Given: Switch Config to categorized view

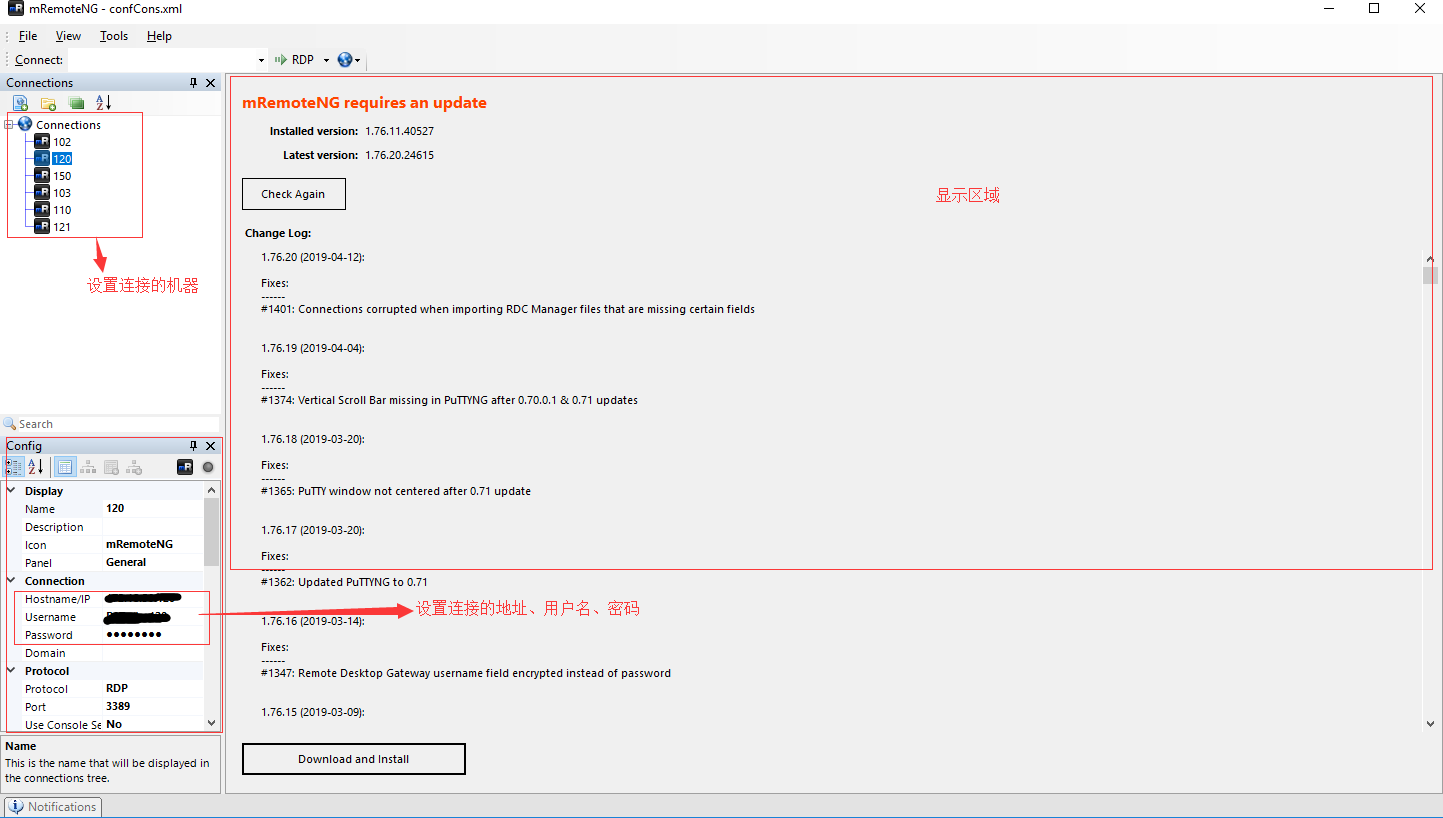Looking at the screenshot, I should 15,467.
